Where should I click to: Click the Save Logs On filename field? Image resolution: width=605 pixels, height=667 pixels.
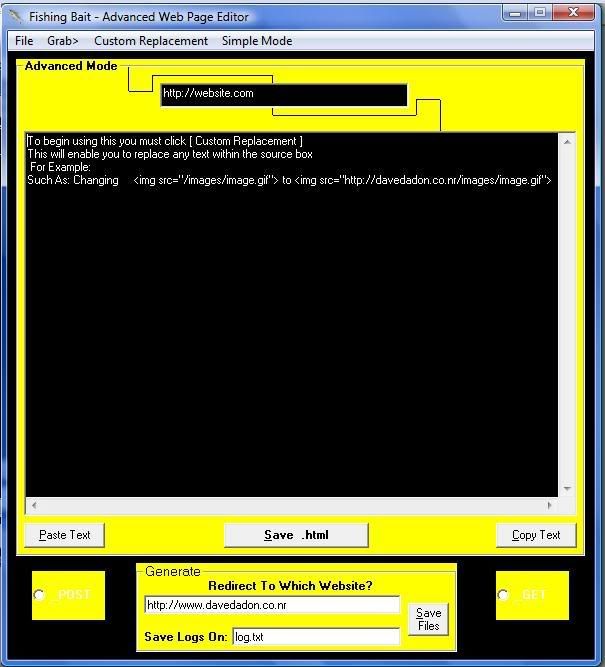315,636
